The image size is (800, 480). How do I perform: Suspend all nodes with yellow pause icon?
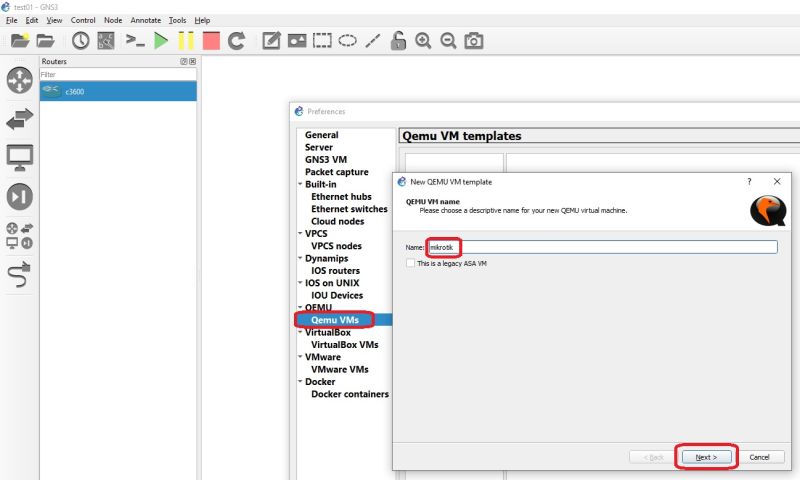click(186, 41)
